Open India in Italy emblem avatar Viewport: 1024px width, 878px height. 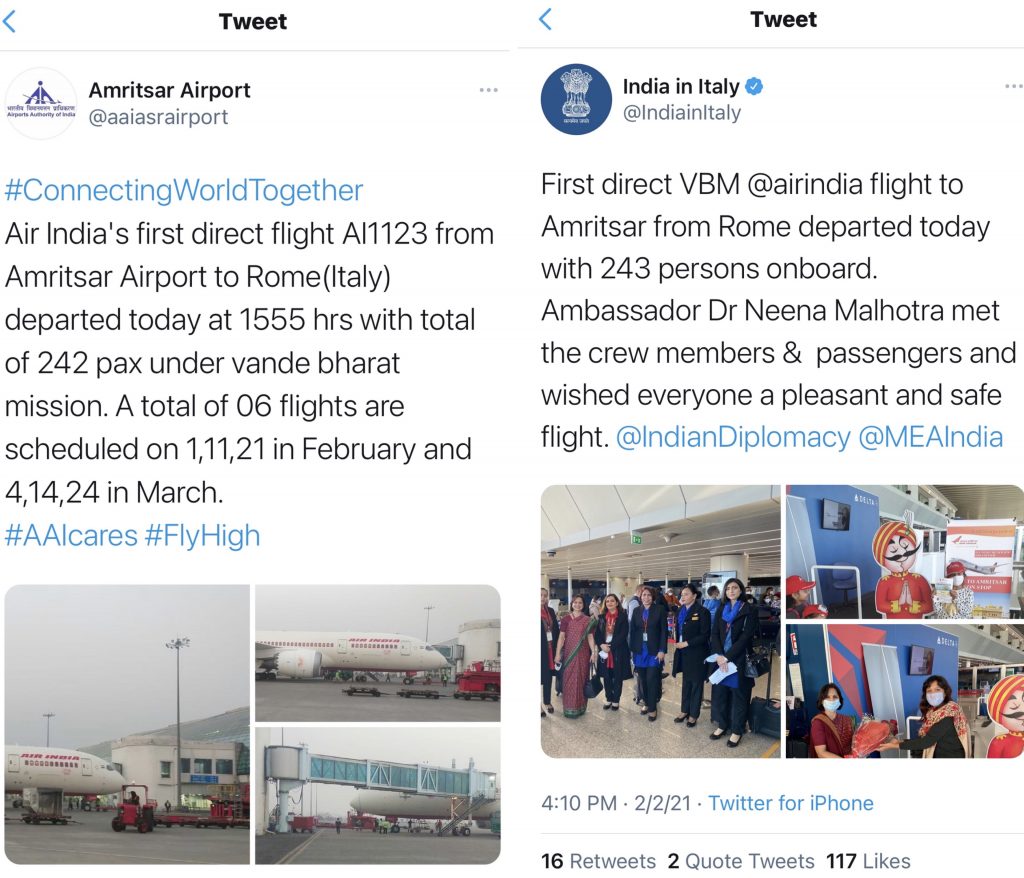point(575,99)
